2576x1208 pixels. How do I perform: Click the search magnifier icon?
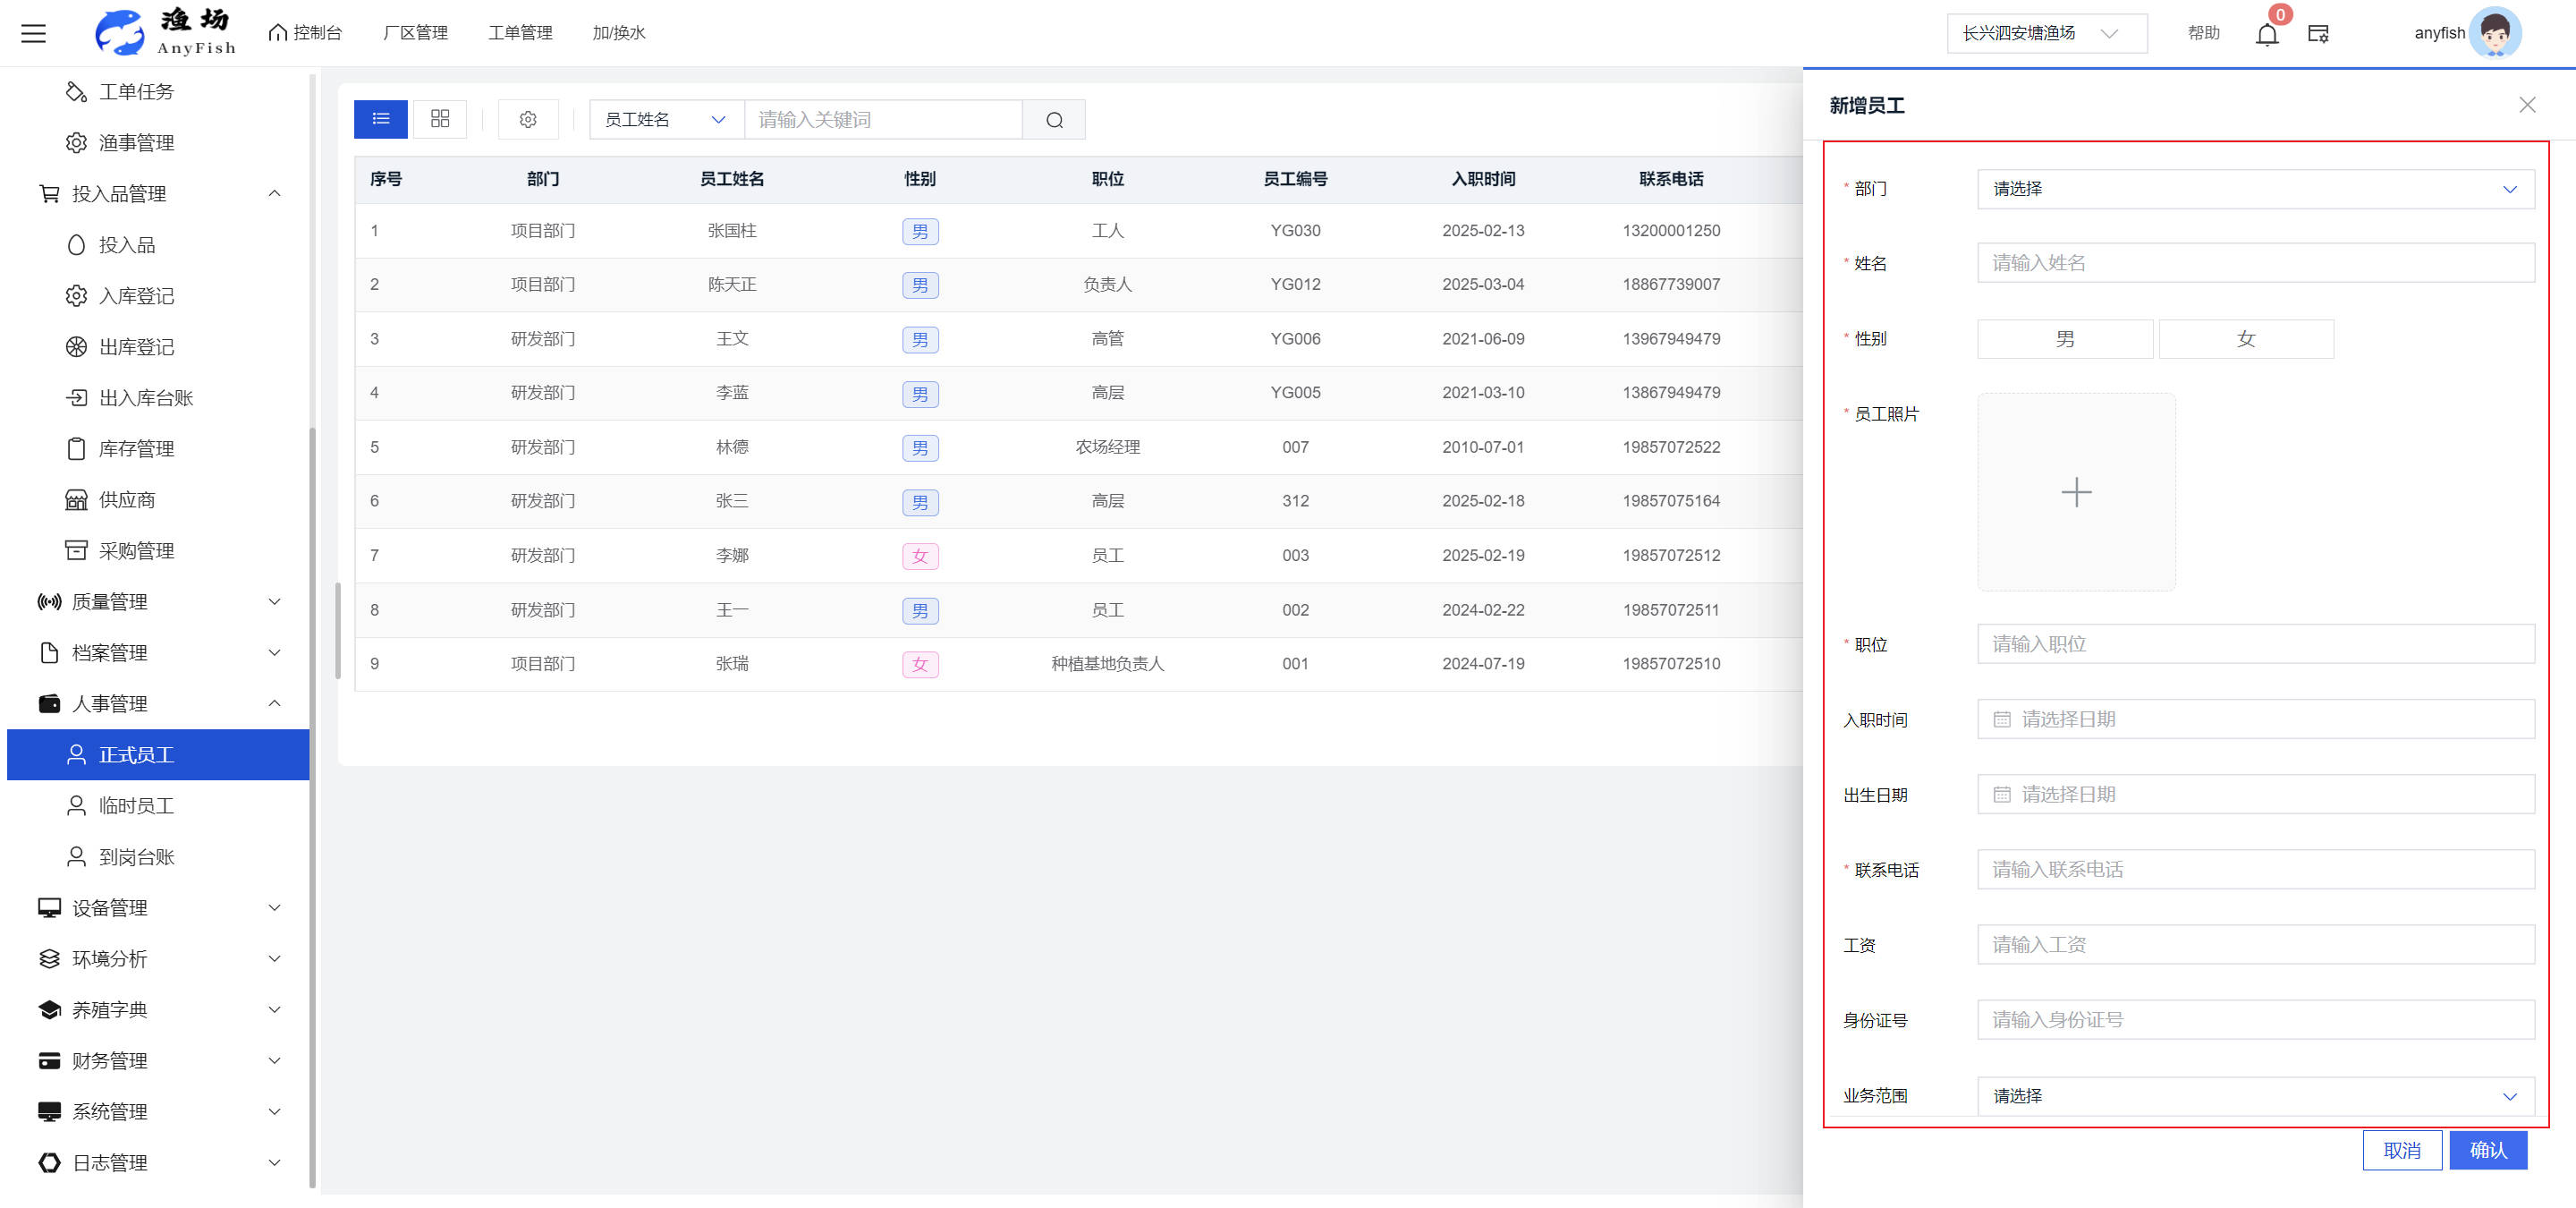tap(1054, 120)
